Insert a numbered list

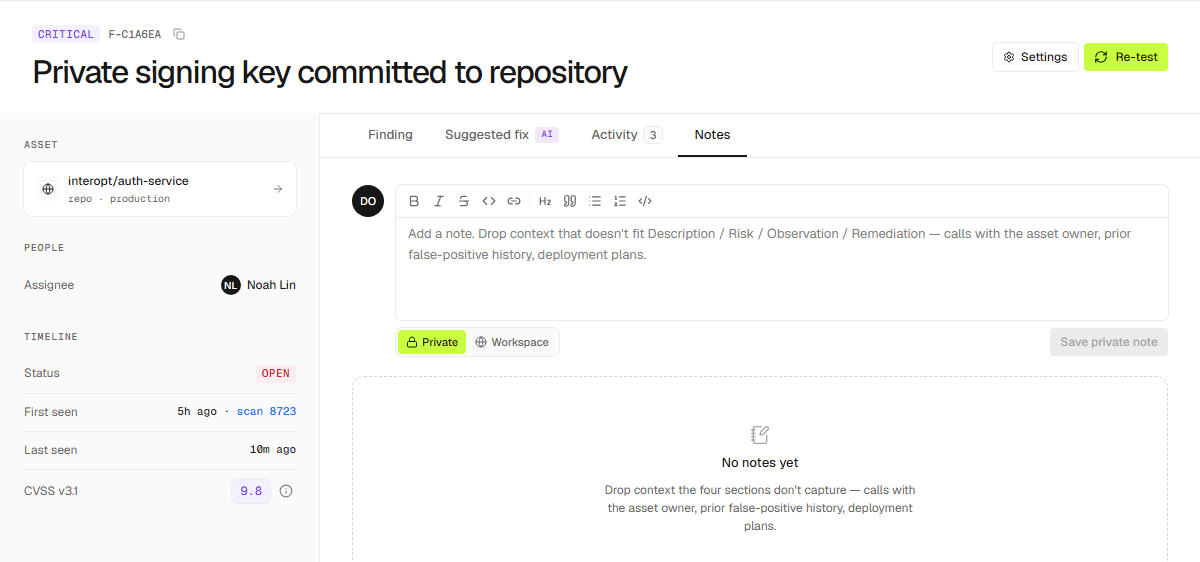tap(620, 201)
